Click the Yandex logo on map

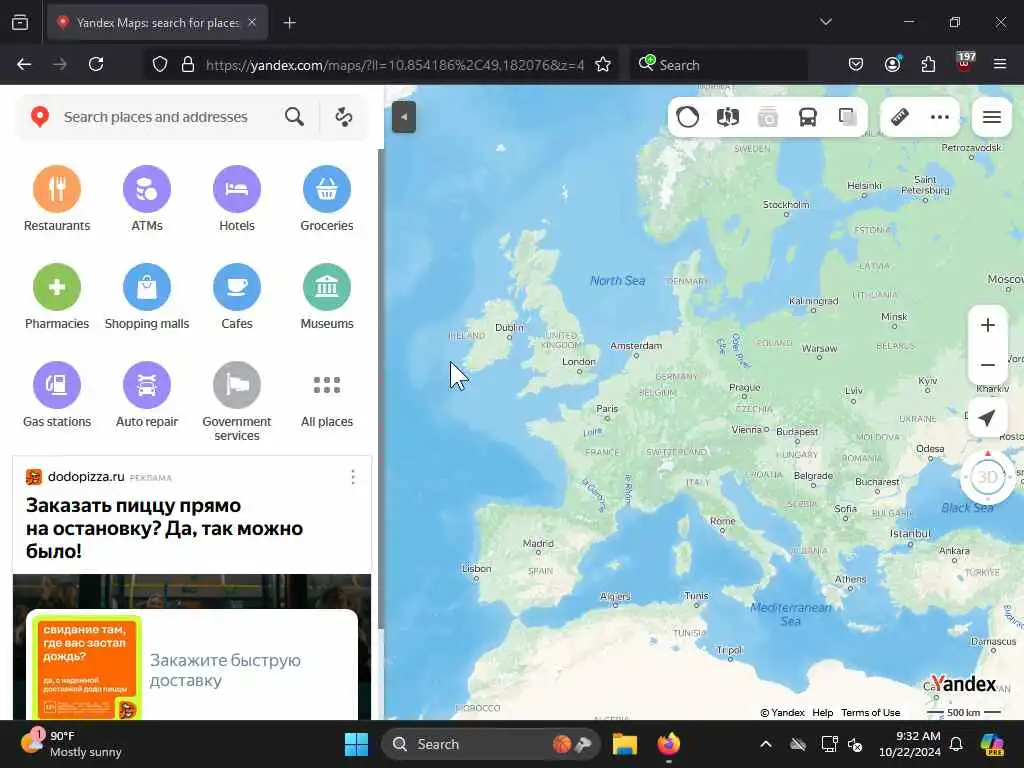[x=963, y=684]
